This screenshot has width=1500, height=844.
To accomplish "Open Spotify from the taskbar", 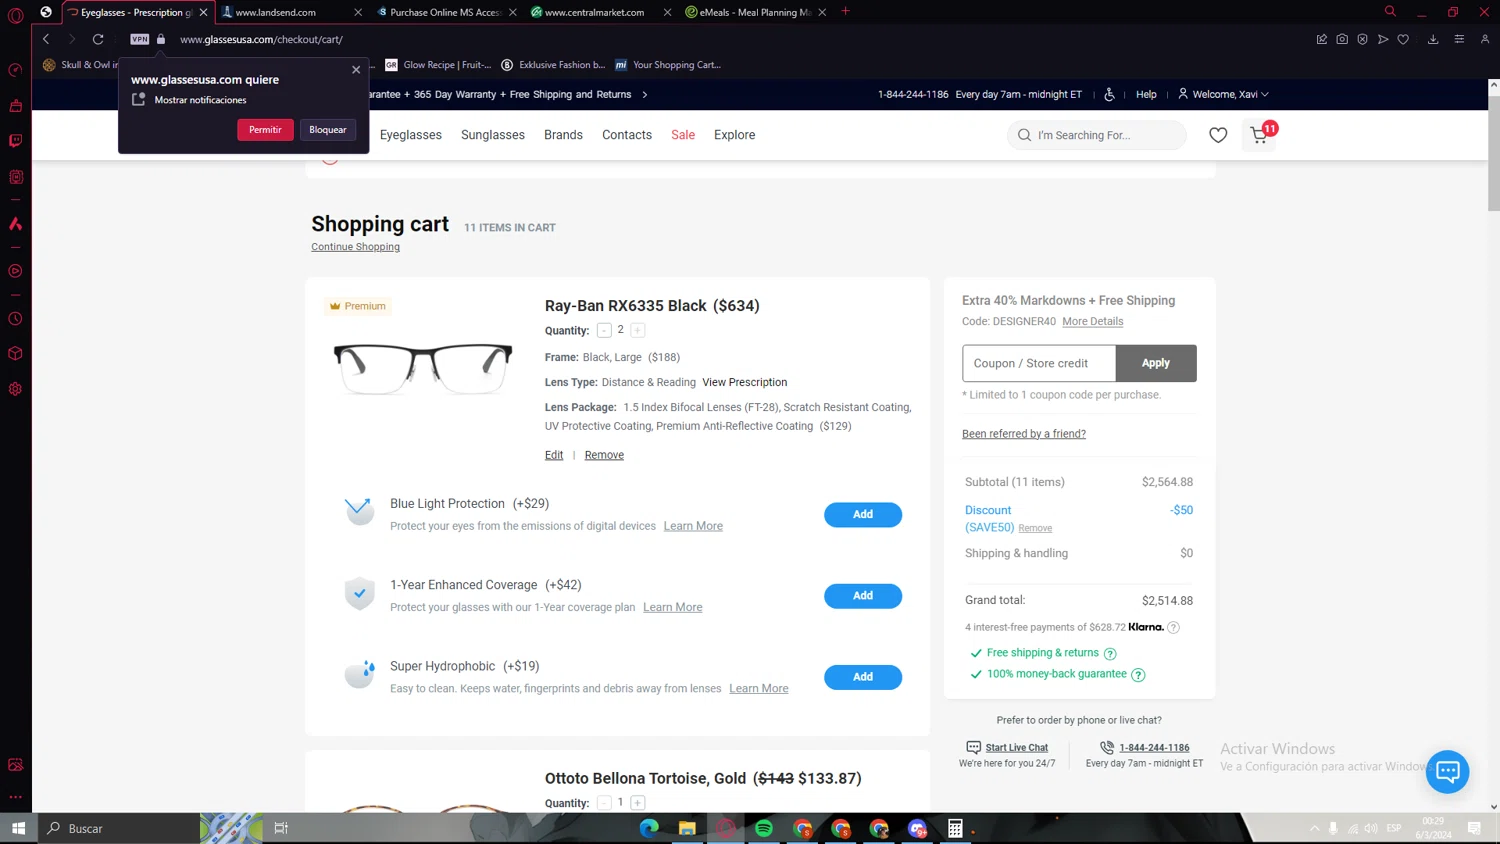I will coord(764,828).
